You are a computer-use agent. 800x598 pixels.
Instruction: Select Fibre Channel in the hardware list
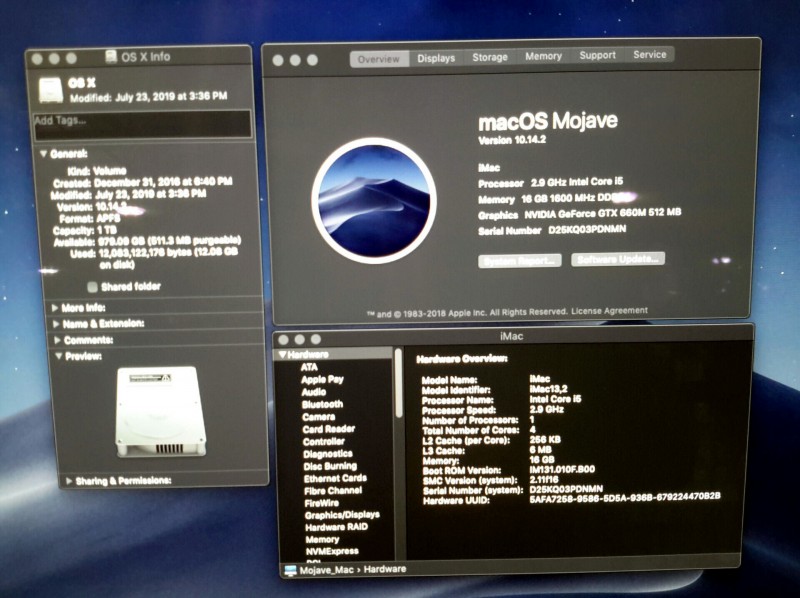pos(333,490)
